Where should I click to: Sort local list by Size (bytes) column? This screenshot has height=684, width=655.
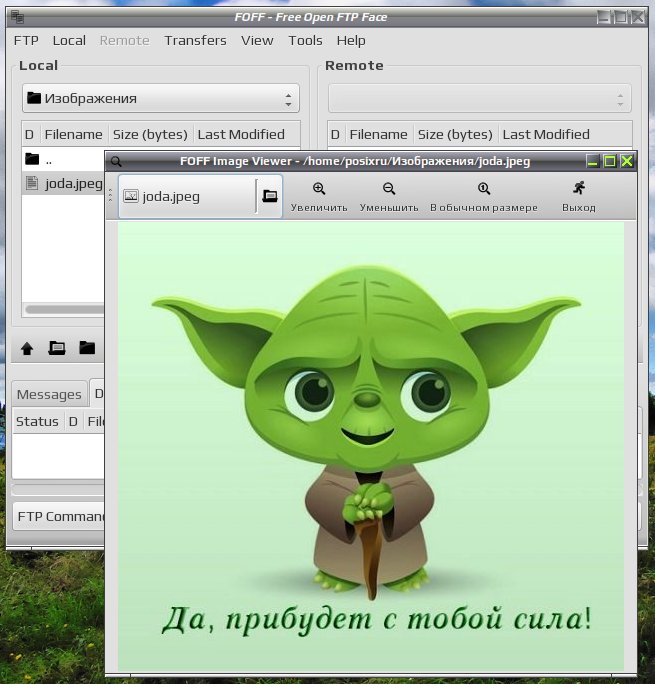coord(150,134)
